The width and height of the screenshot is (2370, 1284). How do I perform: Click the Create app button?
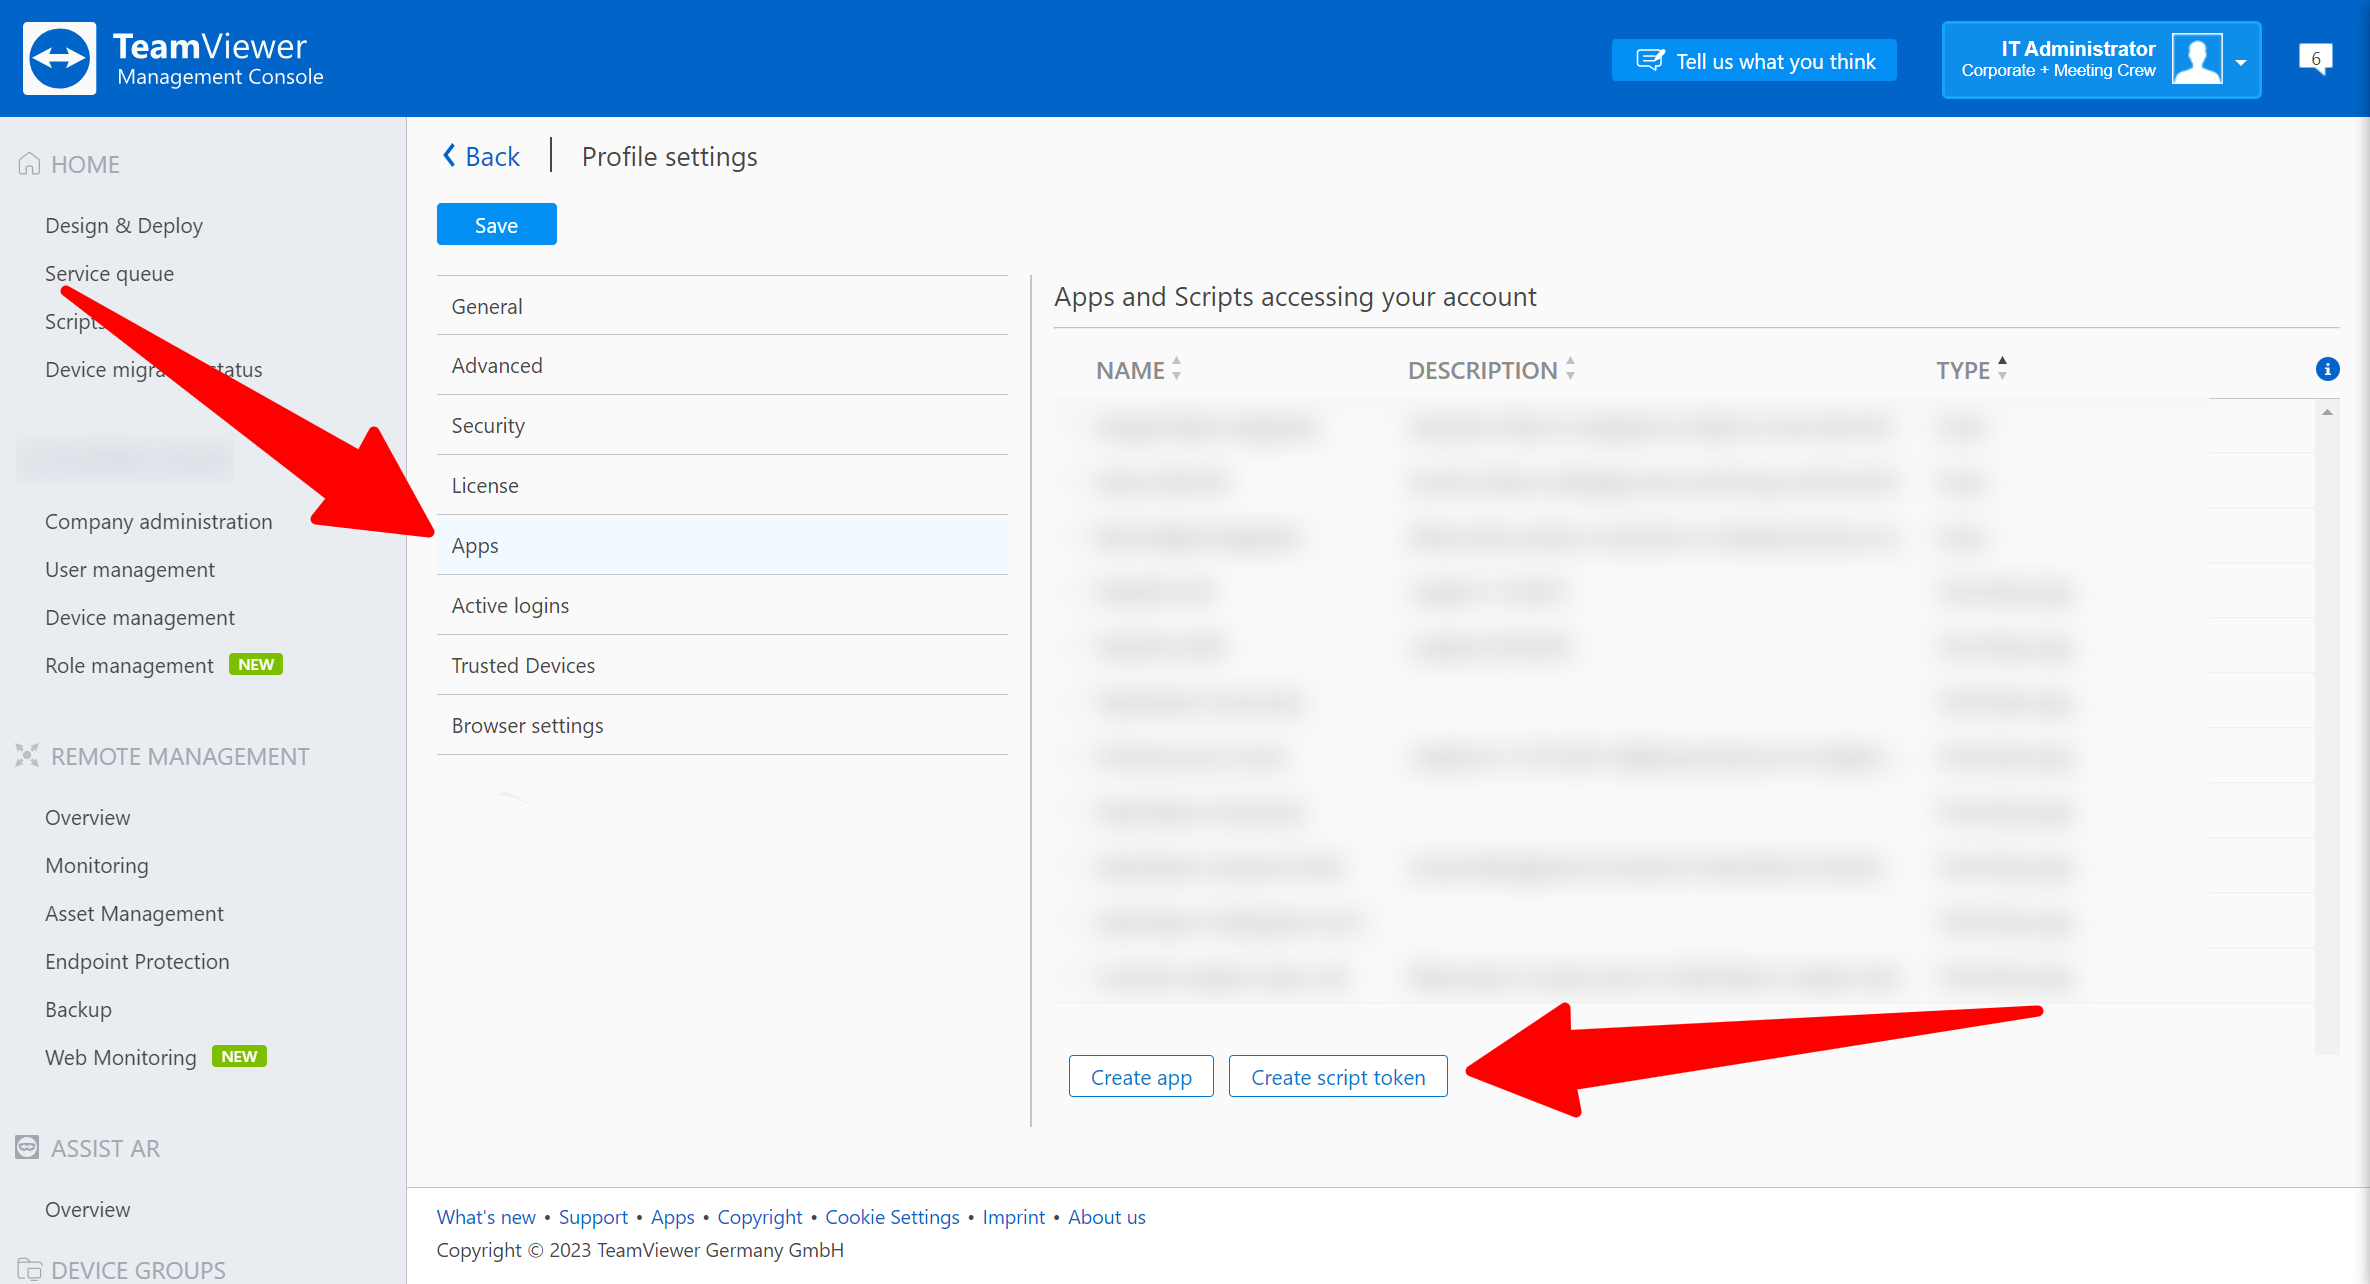tap(1141, 1077)
